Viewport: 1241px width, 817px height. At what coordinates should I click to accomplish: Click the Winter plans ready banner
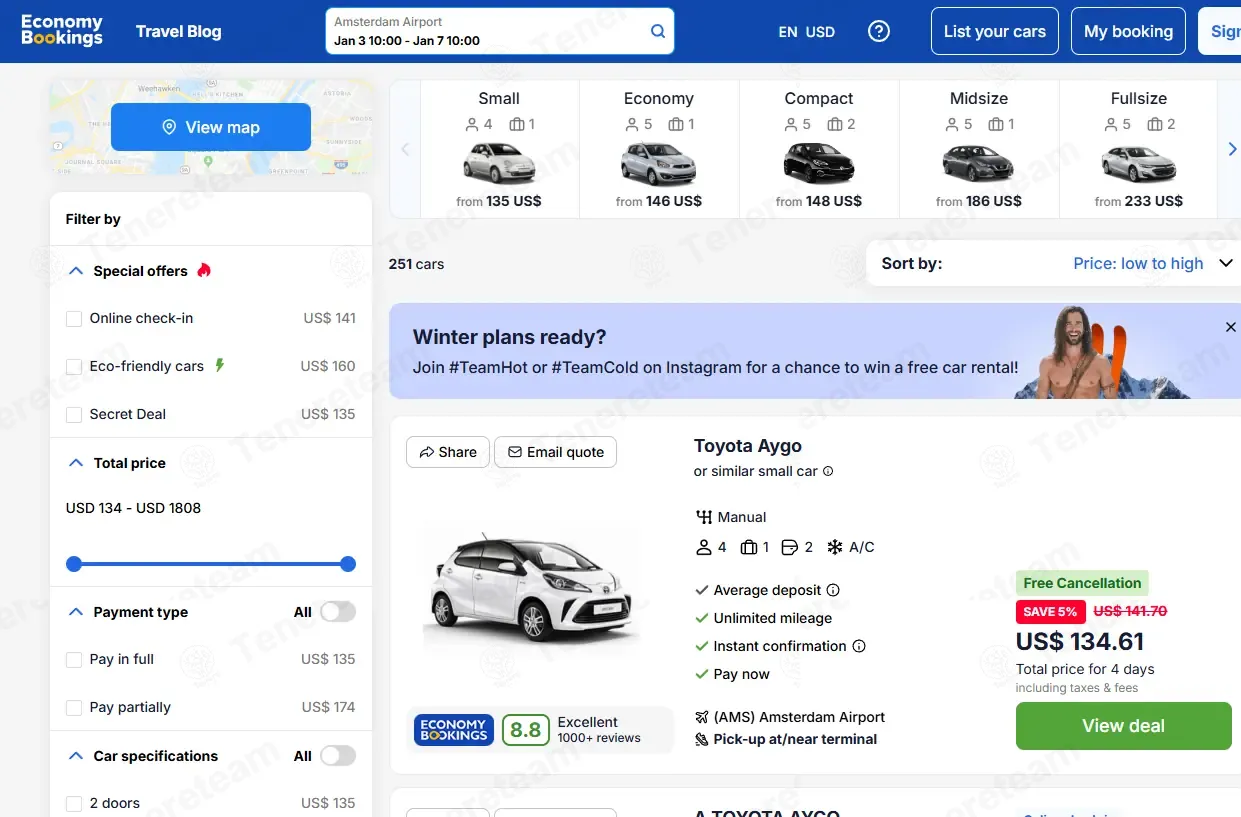coord(815,351)
